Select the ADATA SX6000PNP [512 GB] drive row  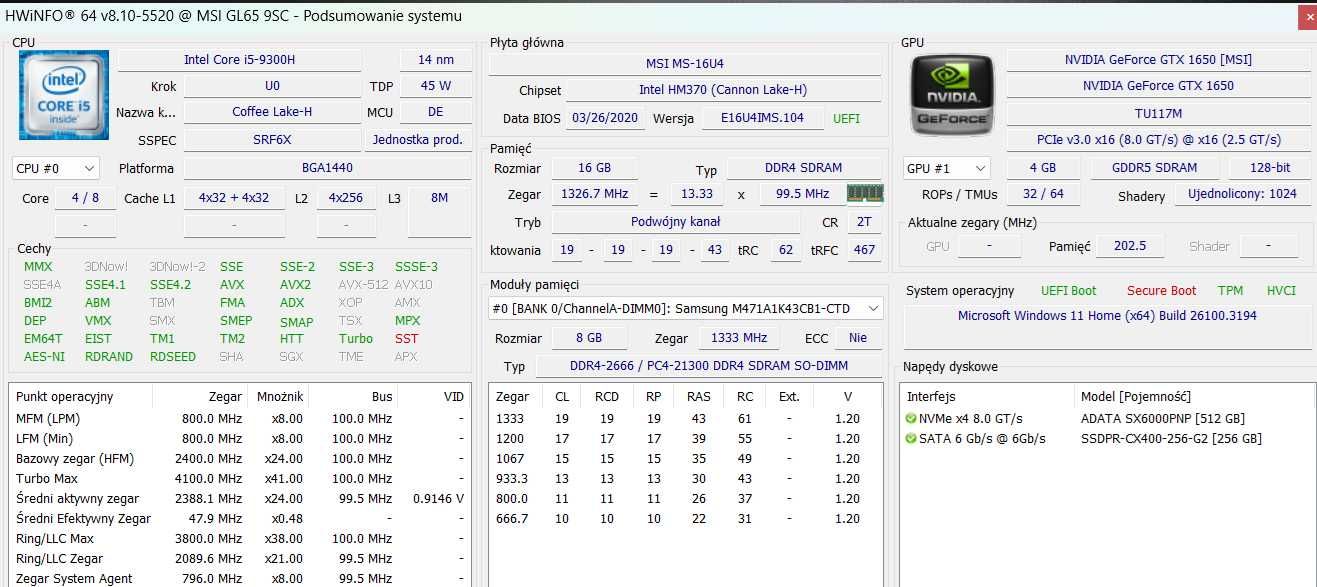tap(1107, 419)
